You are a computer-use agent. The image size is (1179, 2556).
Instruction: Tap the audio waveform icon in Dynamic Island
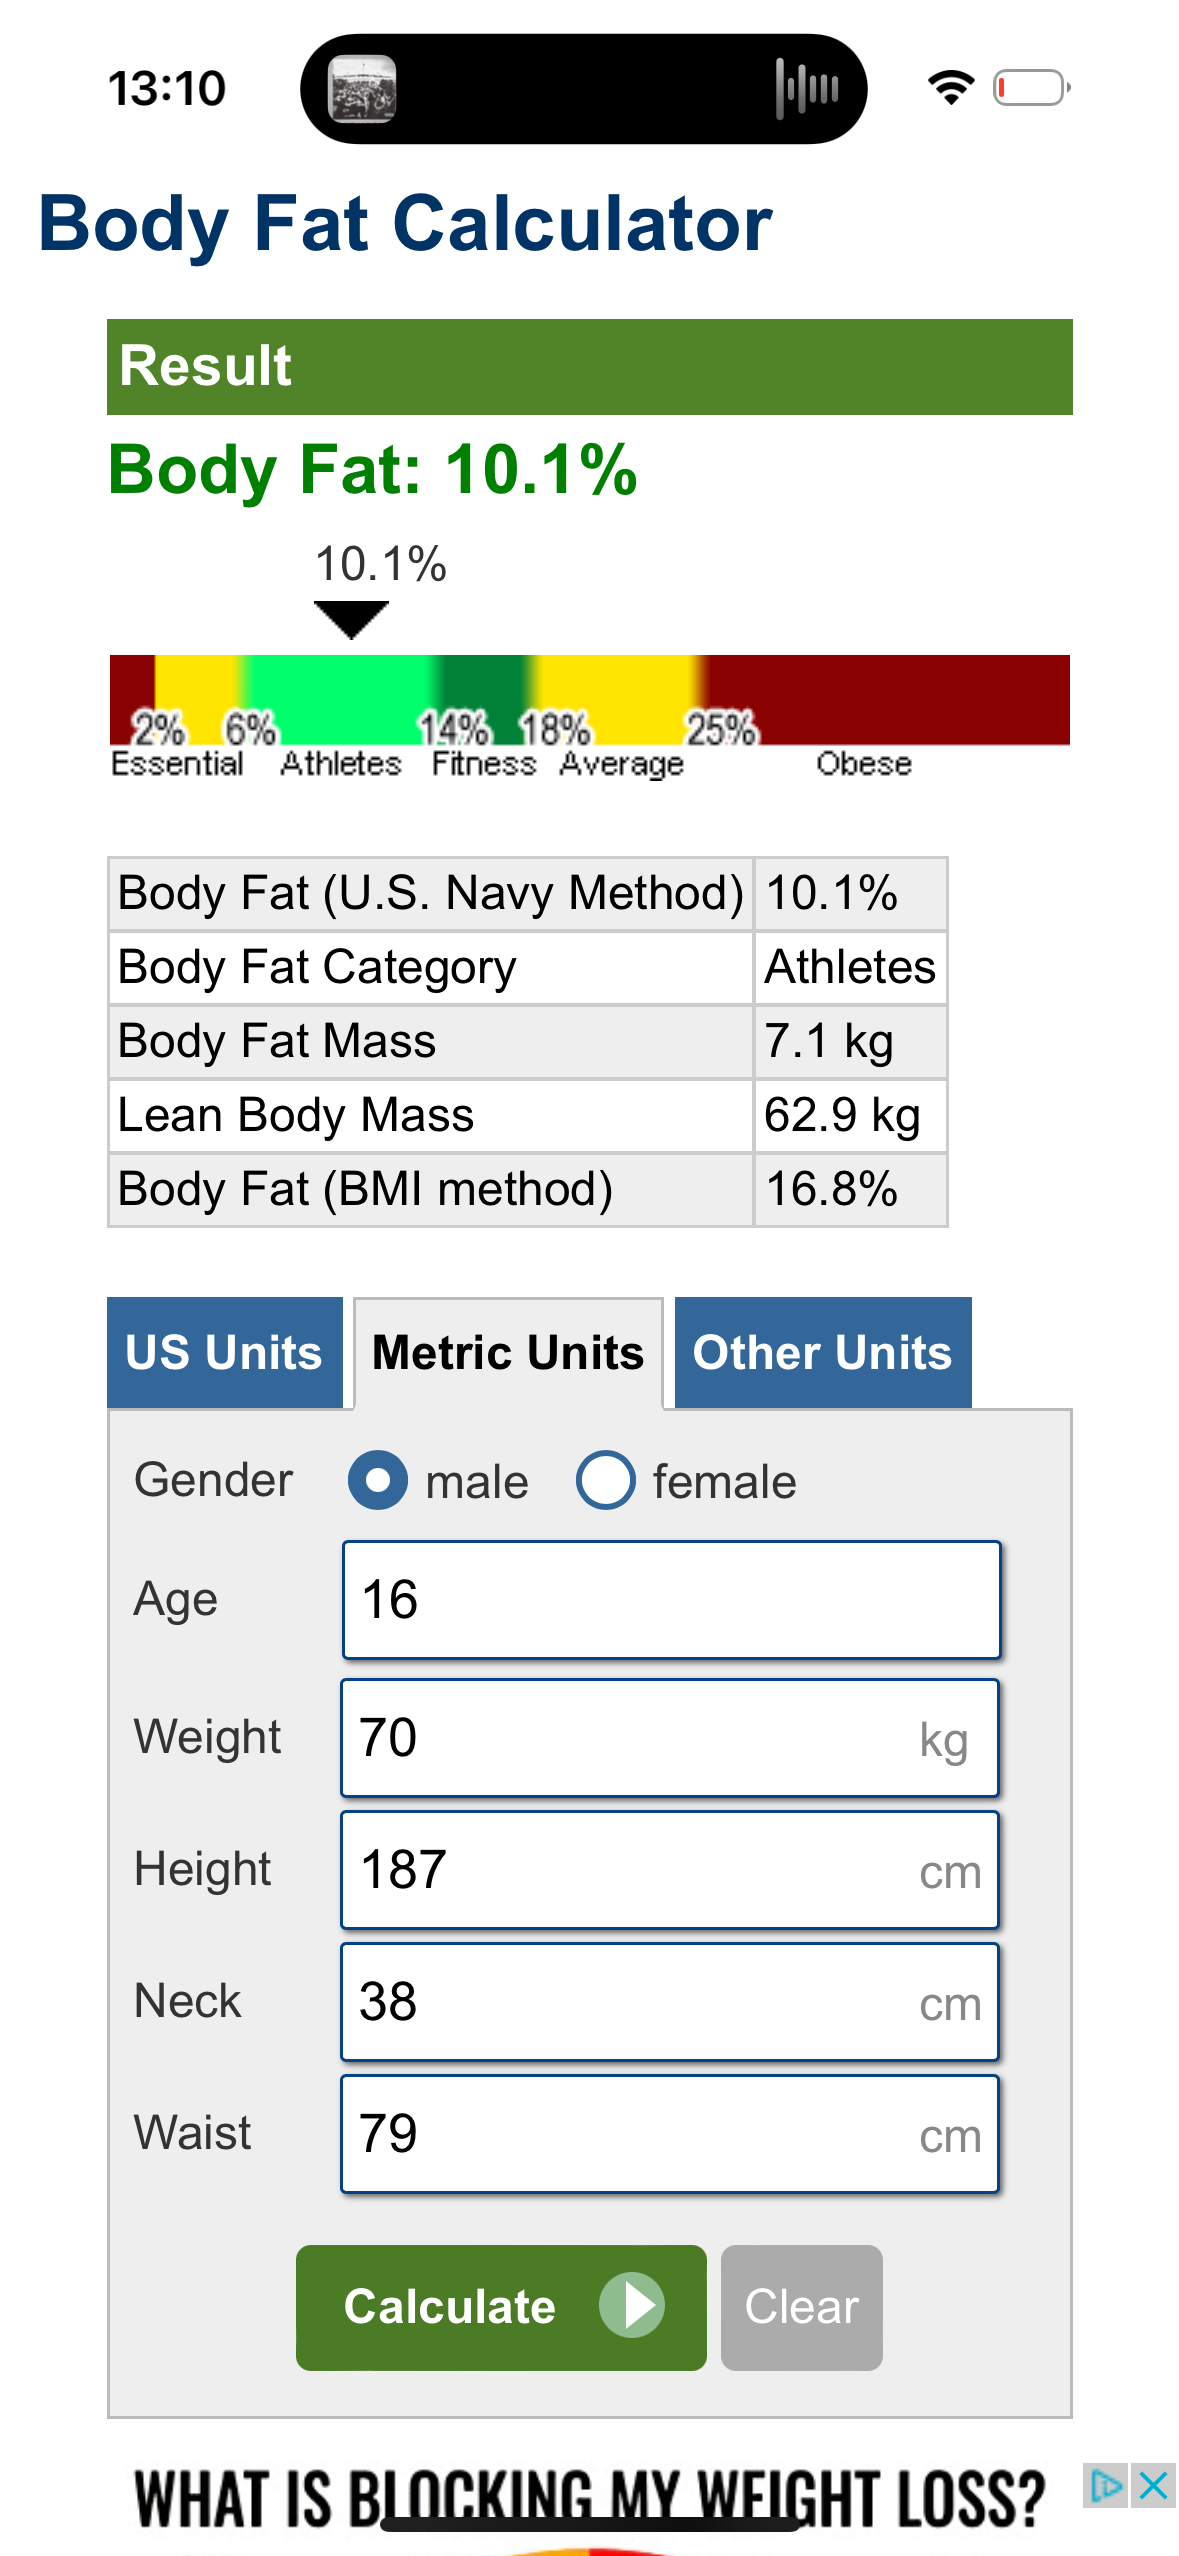point(807,89)
